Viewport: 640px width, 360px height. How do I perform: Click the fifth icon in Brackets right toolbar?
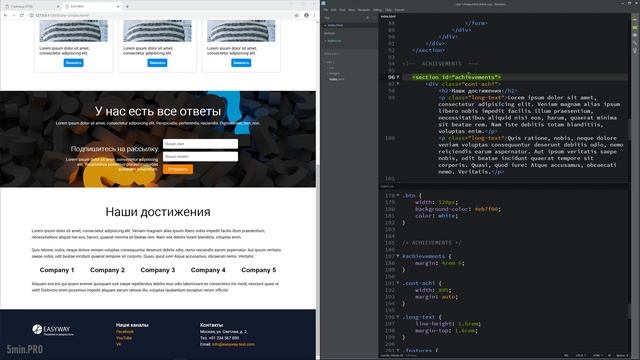635,51
